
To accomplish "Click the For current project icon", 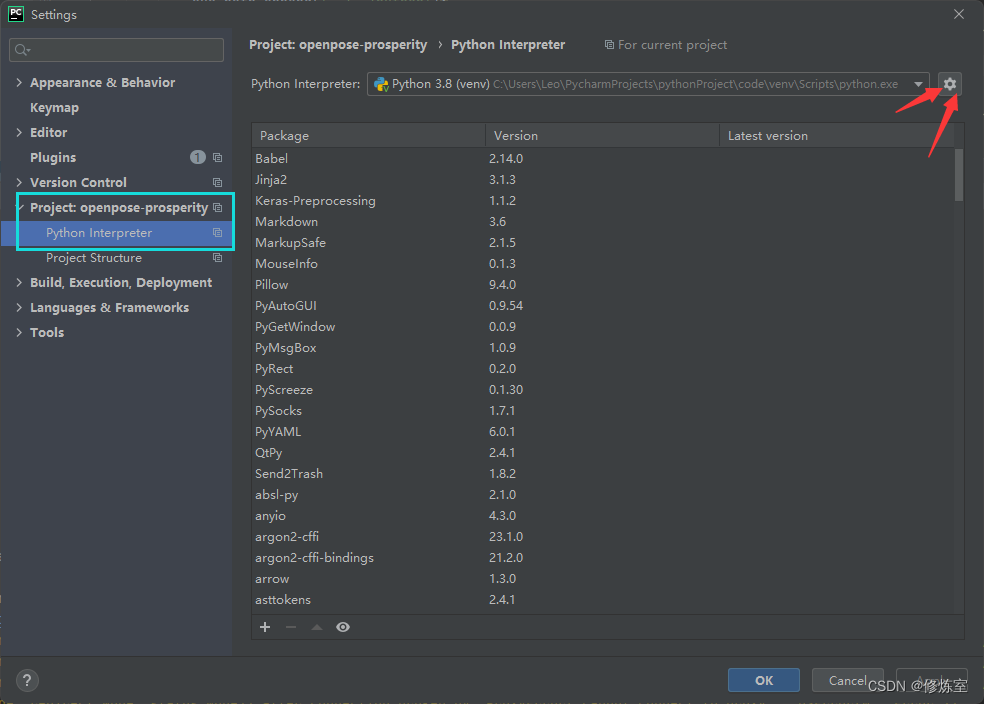I will point(609,45).
